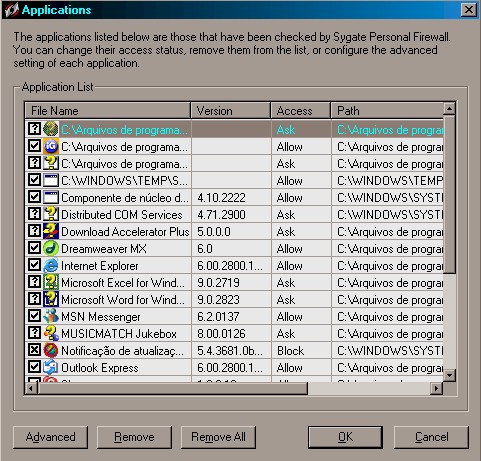Click the green globe icon in the highlighted first row
The width and height of the screenshot is (481, 461).
coord(51,129)
